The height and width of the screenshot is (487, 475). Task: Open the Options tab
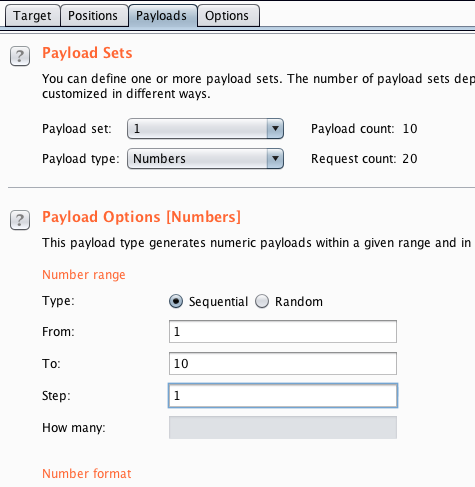pyautogui.click(x=227, y=16)
